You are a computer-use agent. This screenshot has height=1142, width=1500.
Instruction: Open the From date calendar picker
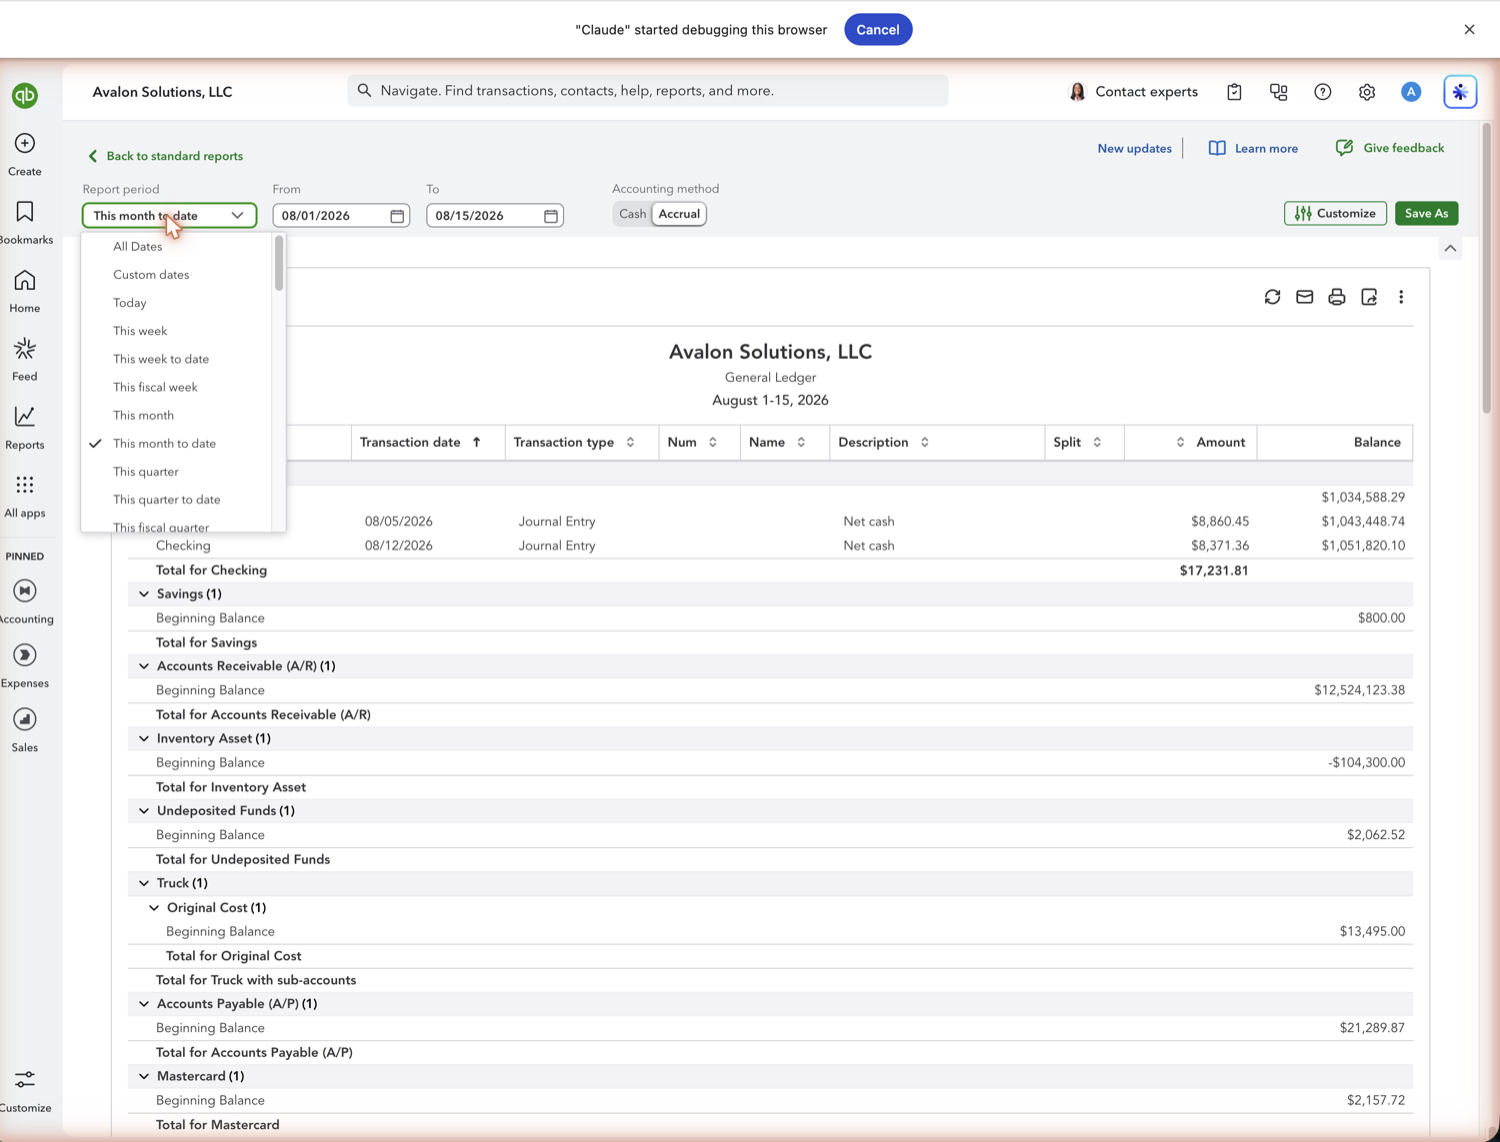click(397, 216)
